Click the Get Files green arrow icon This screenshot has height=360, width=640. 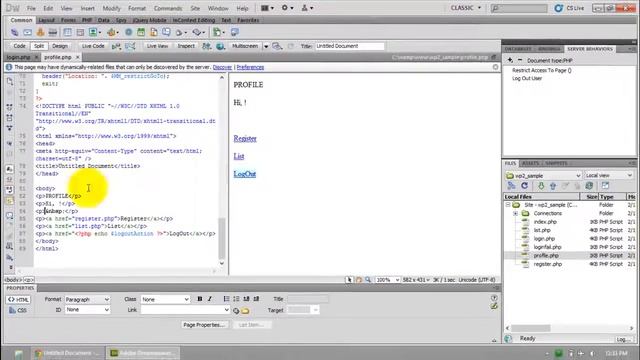point(541,186)
